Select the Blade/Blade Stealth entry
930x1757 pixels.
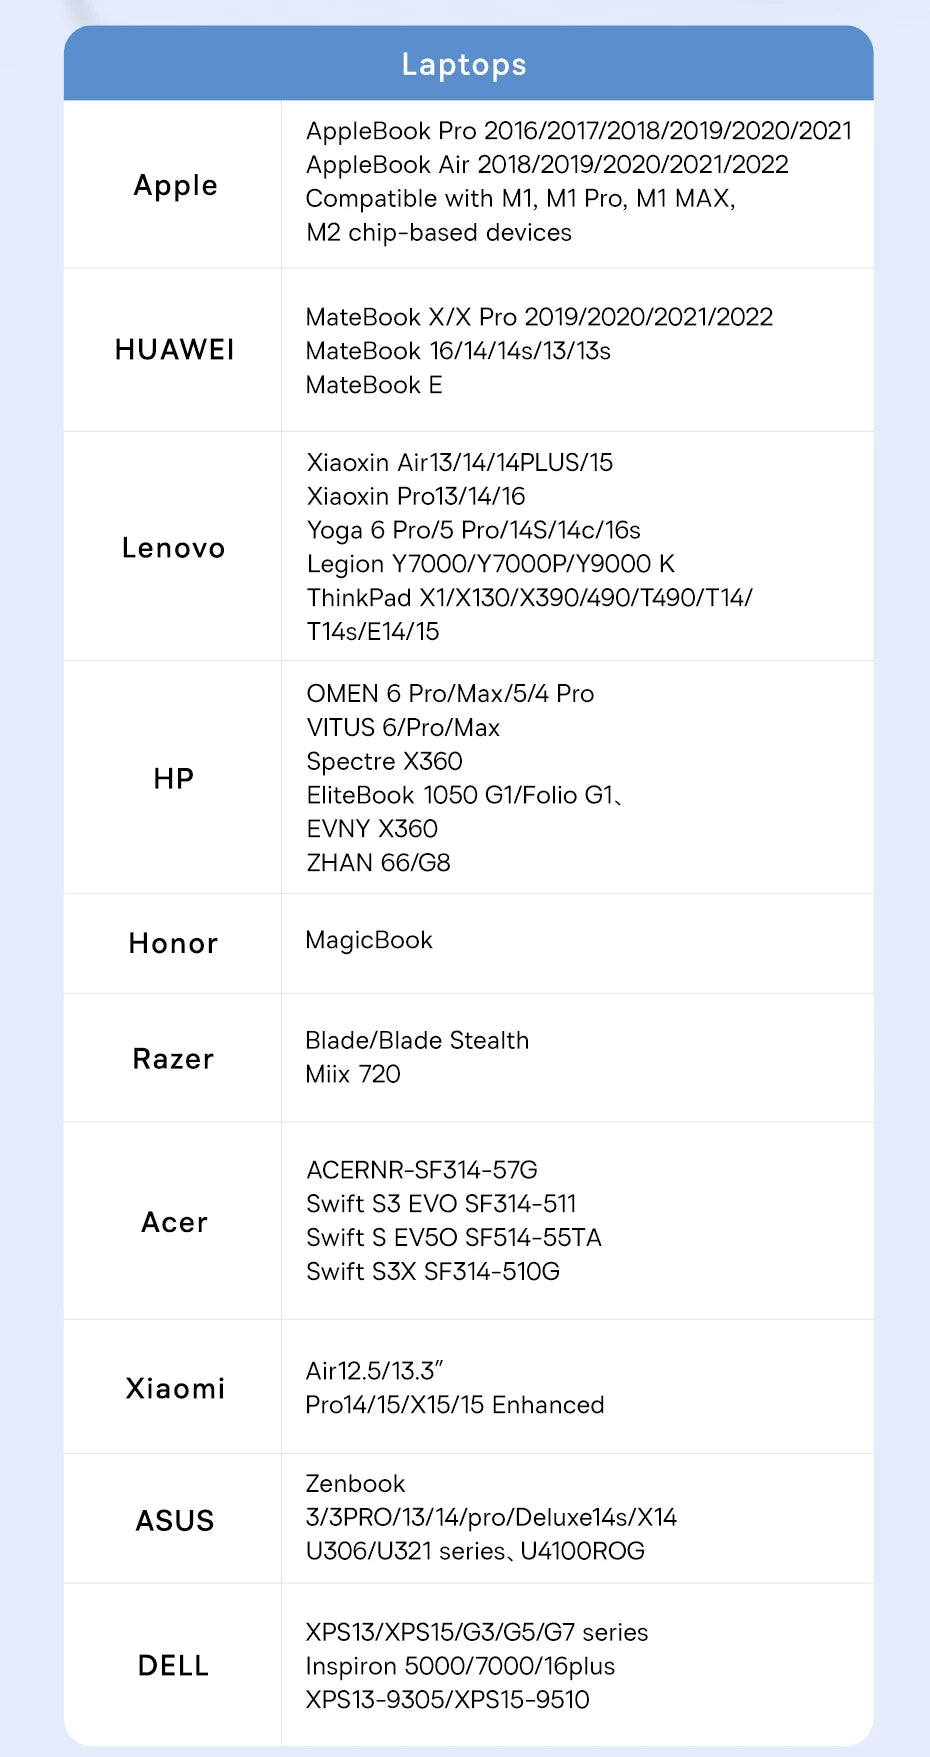tap(417, 1040)
